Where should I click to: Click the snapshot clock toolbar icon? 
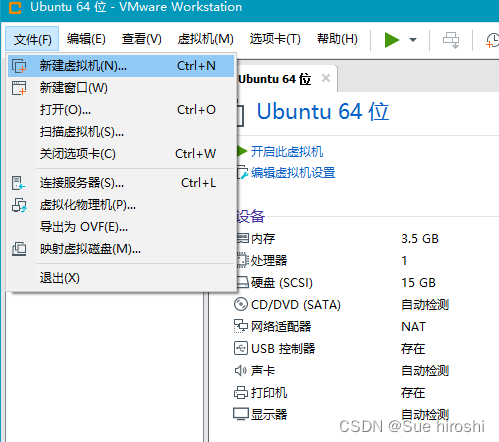493,40
